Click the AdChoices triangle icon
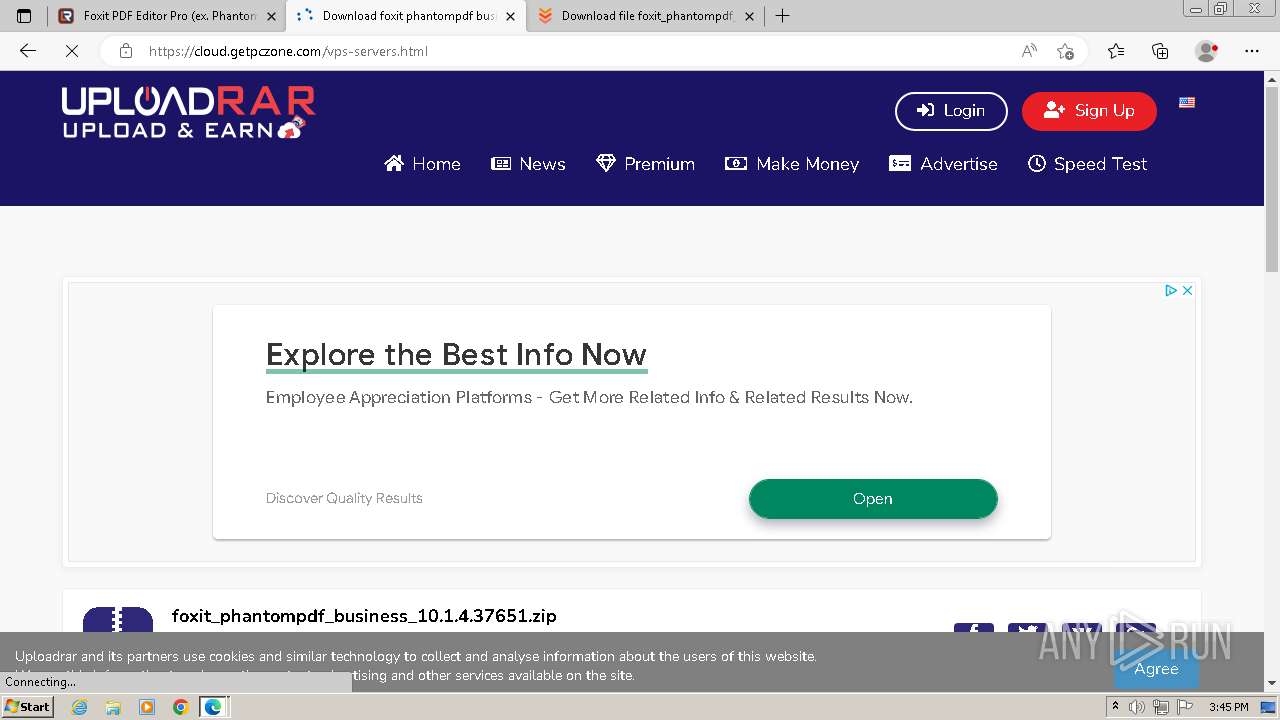The width and height of the screenshot is (1280, 720). [x=1170, y=290]
